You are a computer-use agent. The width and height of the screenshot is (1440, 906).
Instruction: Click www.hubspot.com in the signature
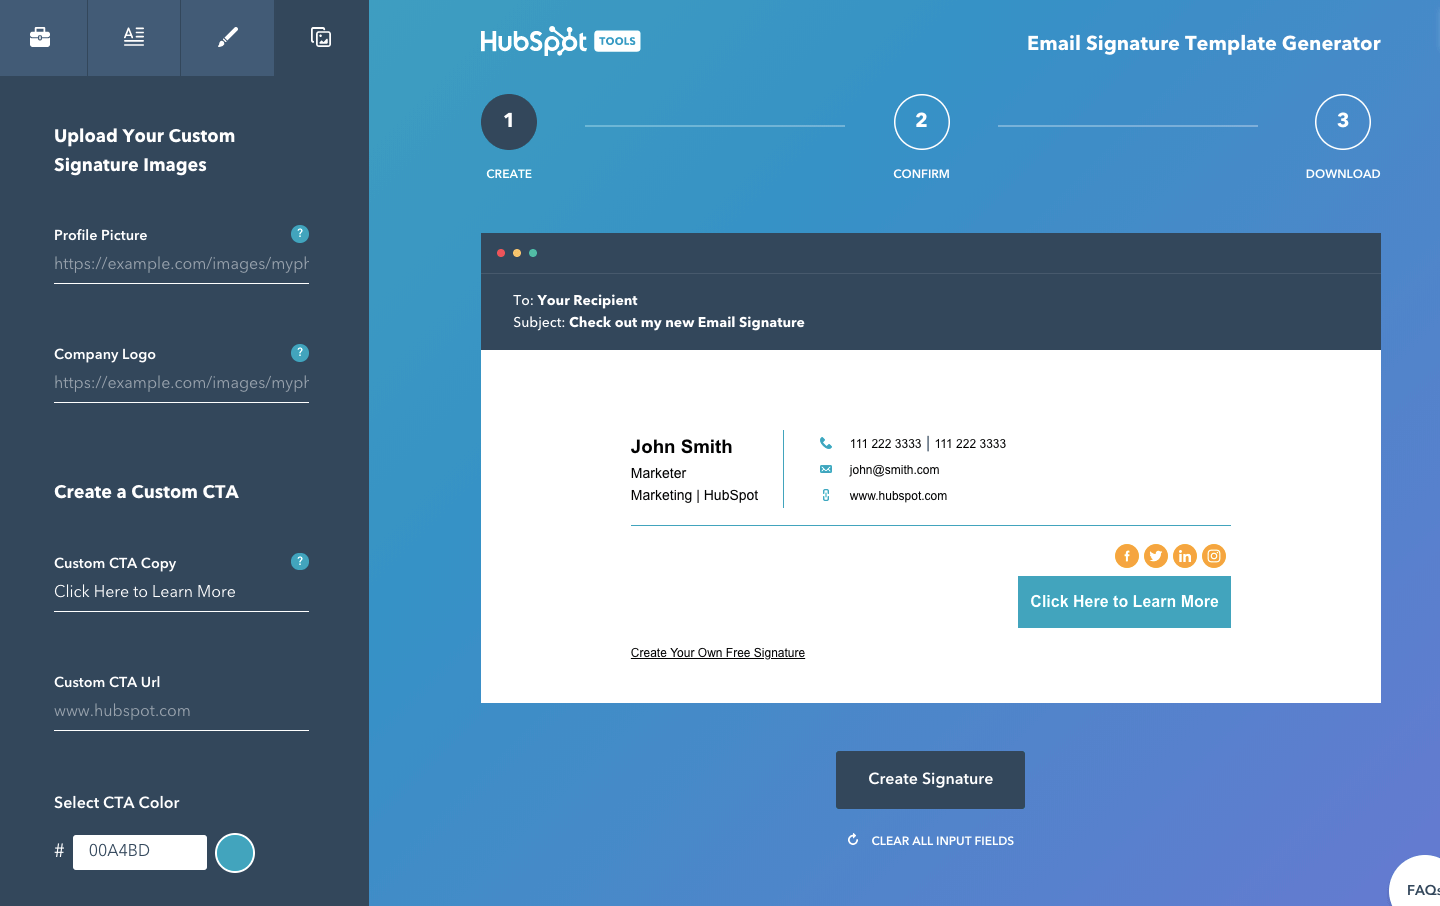898,496
